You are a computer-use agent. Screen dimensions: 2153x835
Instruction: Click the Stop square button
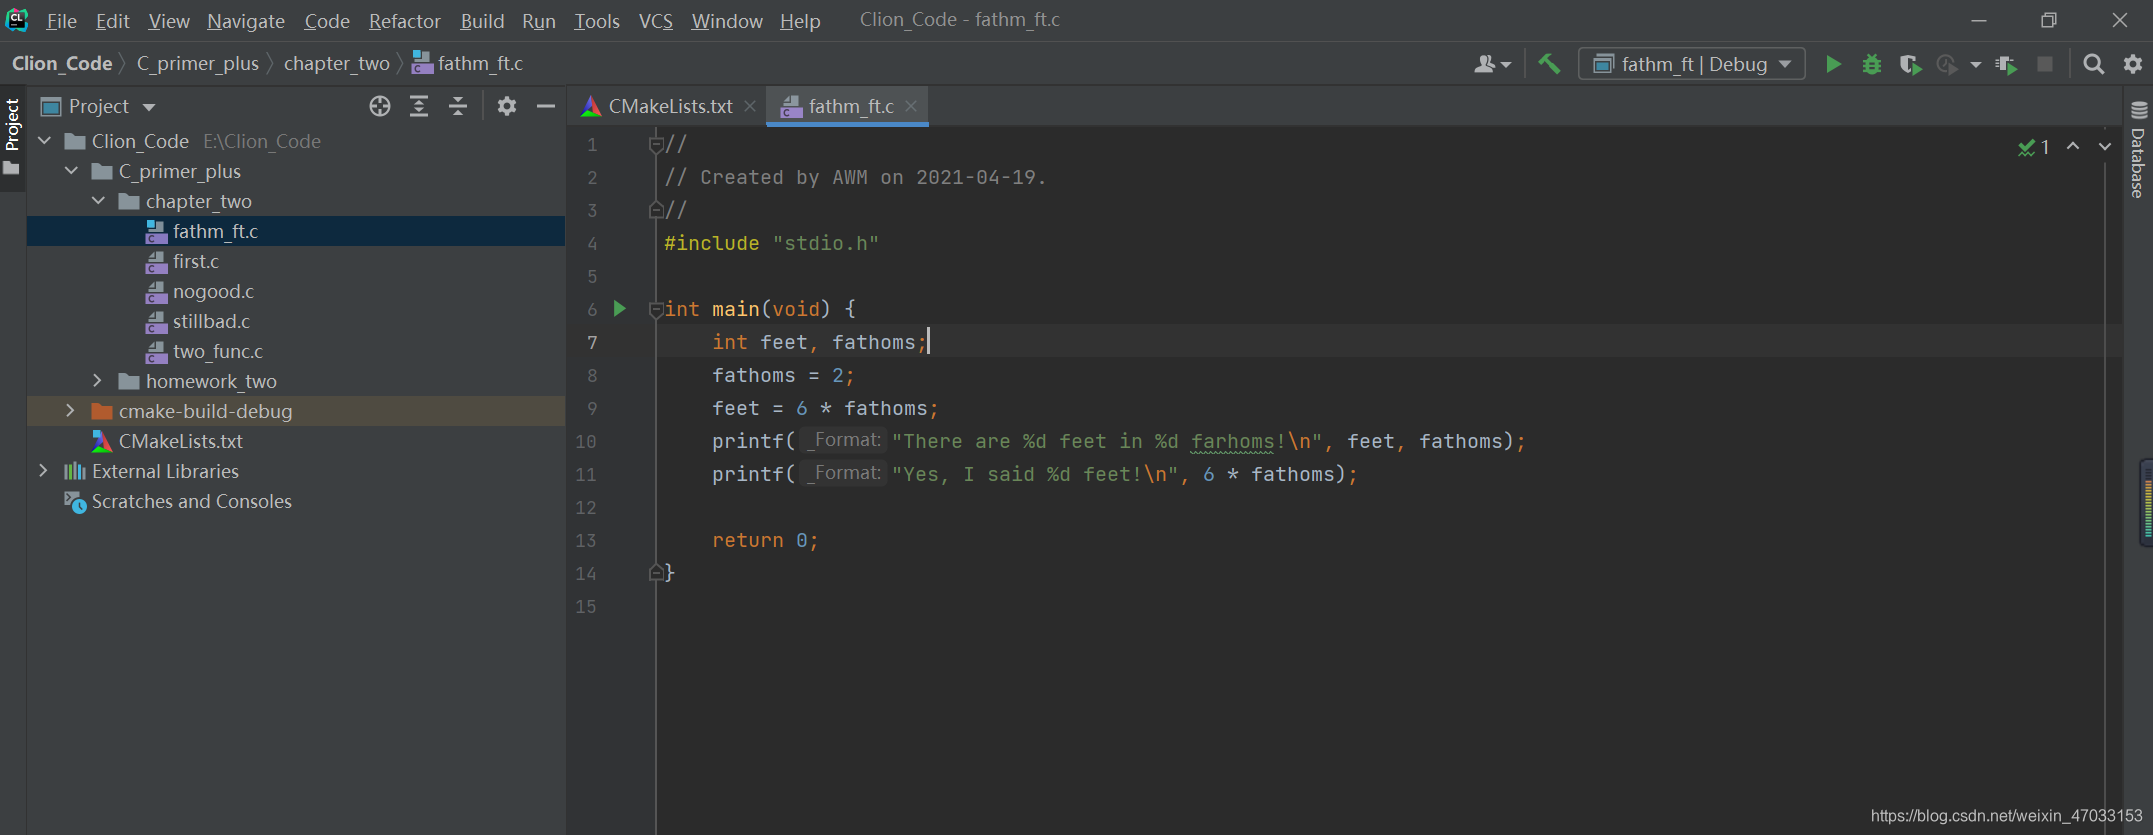[x=2045, y=64]
